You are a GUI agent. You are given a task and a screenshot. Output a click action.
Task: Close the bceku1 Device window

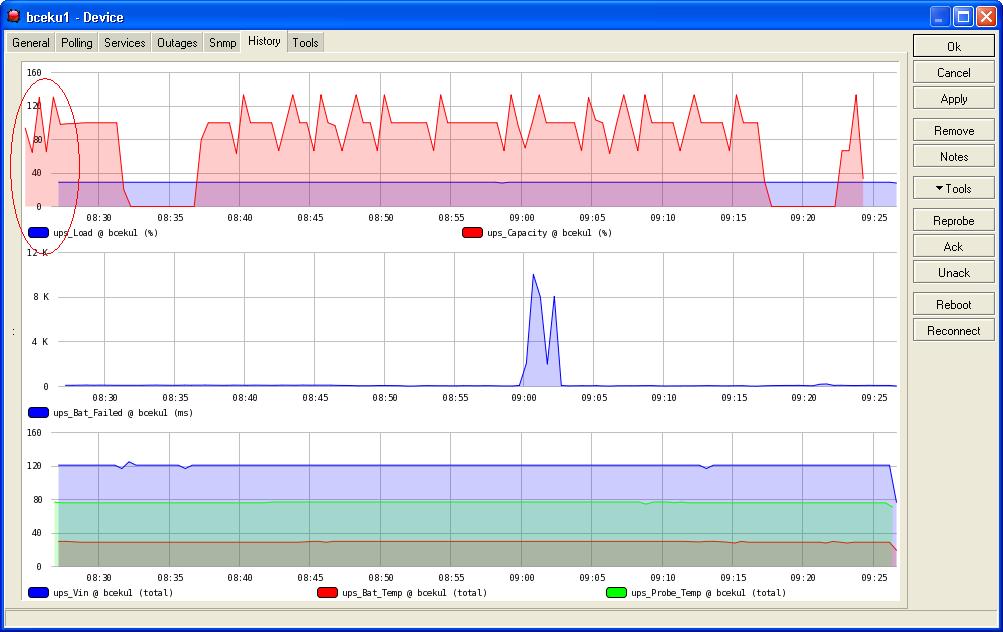coord(987,17)
